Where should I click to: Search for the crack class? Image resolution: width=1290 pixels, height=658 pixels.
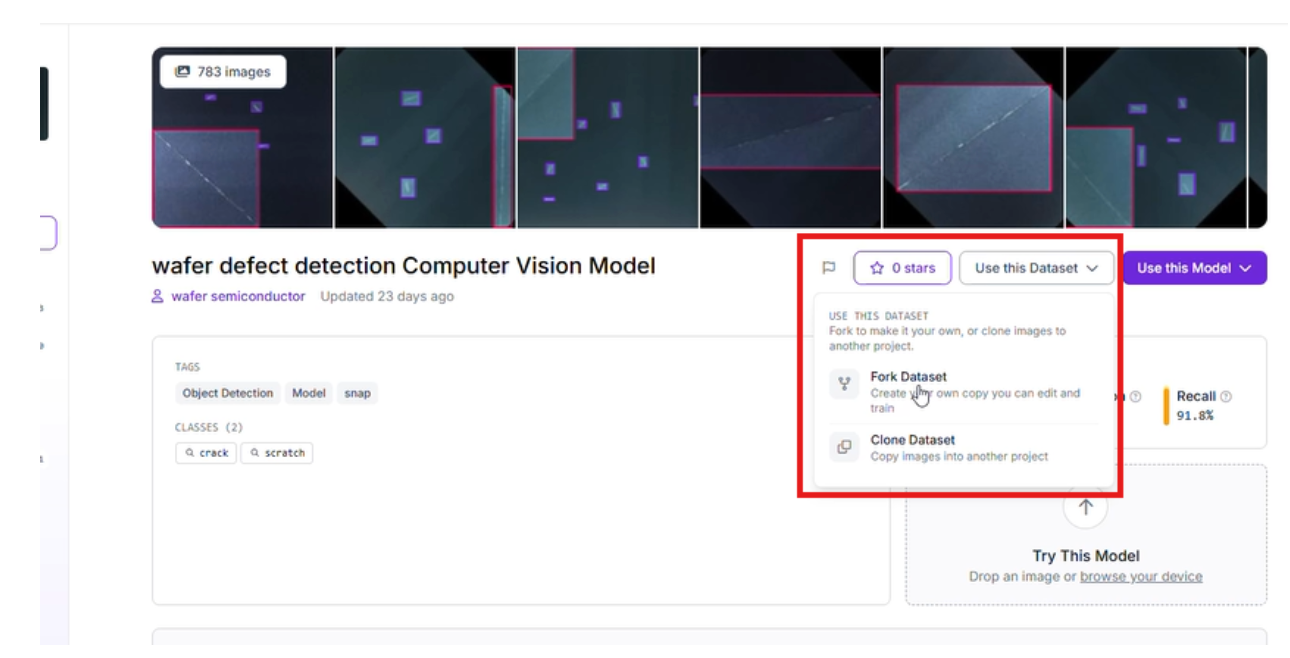[206, 453]
